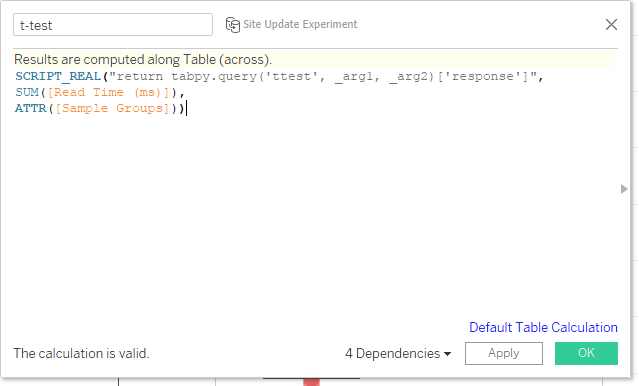Image resolution: width=639 pixels, height=386 pixels.
Task: Click the 'Results are computed along Table (across).' message
Action: pos(143,60)
